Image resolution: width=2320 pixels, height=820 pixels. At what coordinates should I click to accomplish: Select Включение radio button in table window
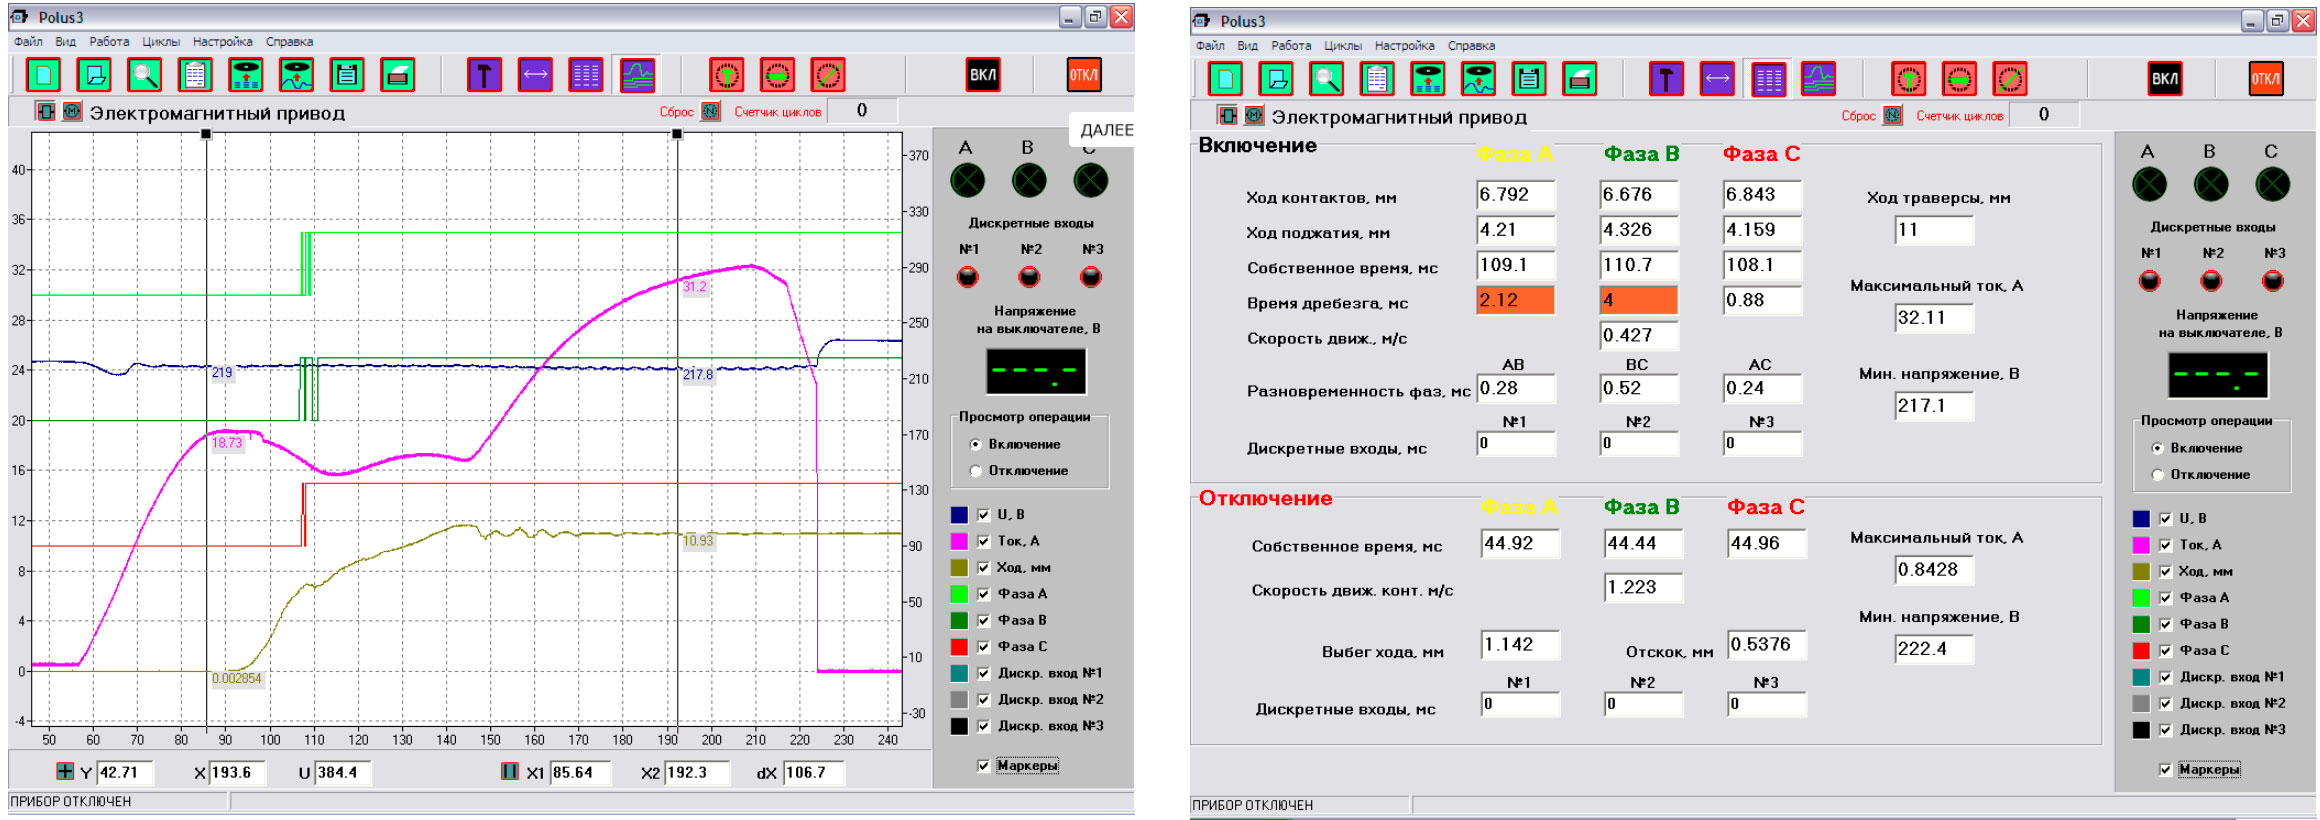tap(2158, 449)
